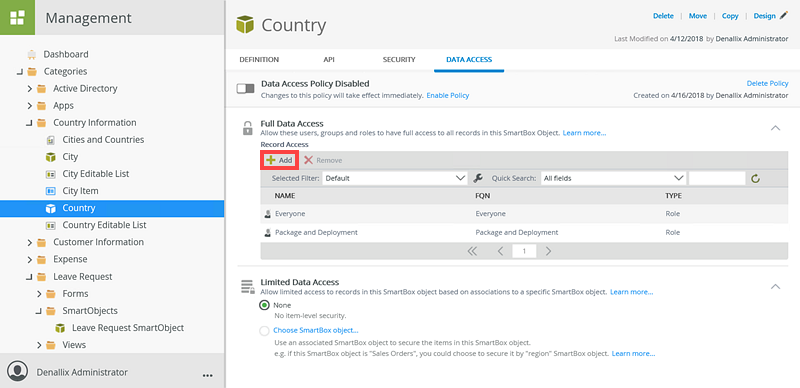Collapse the SmartObjects folder node

(x=39, y=311)
